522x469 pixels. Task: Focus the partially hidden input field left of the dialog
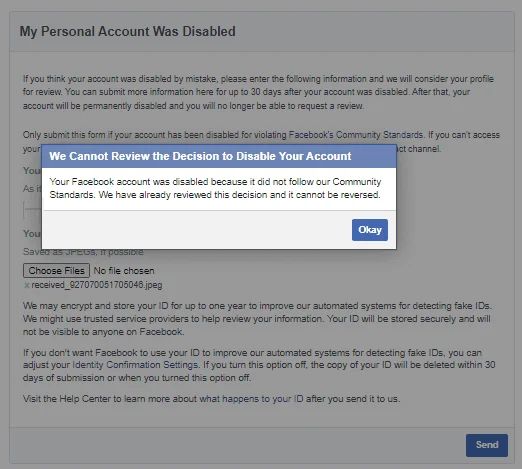click(32, 210)
